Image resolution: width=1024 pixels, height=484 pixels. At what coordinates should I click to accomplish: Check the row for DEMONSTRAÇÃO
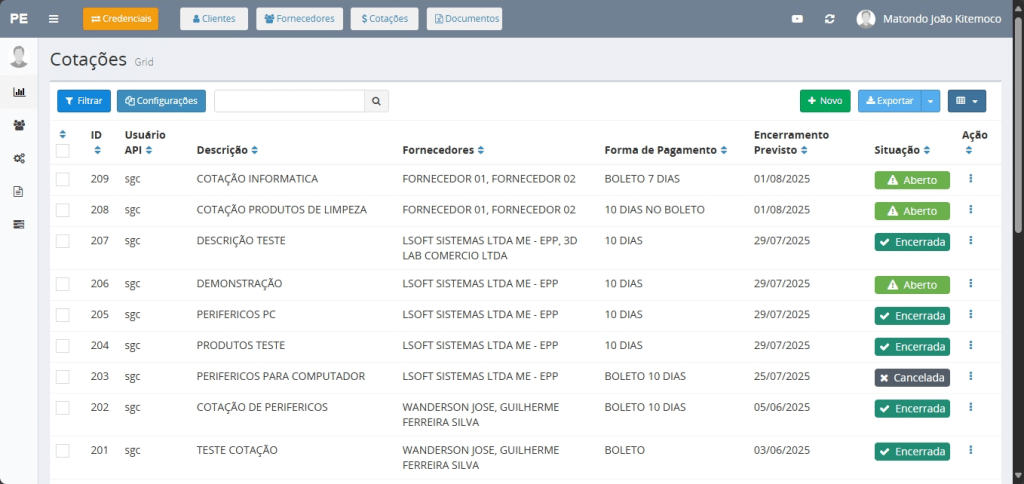coord(63,284)
